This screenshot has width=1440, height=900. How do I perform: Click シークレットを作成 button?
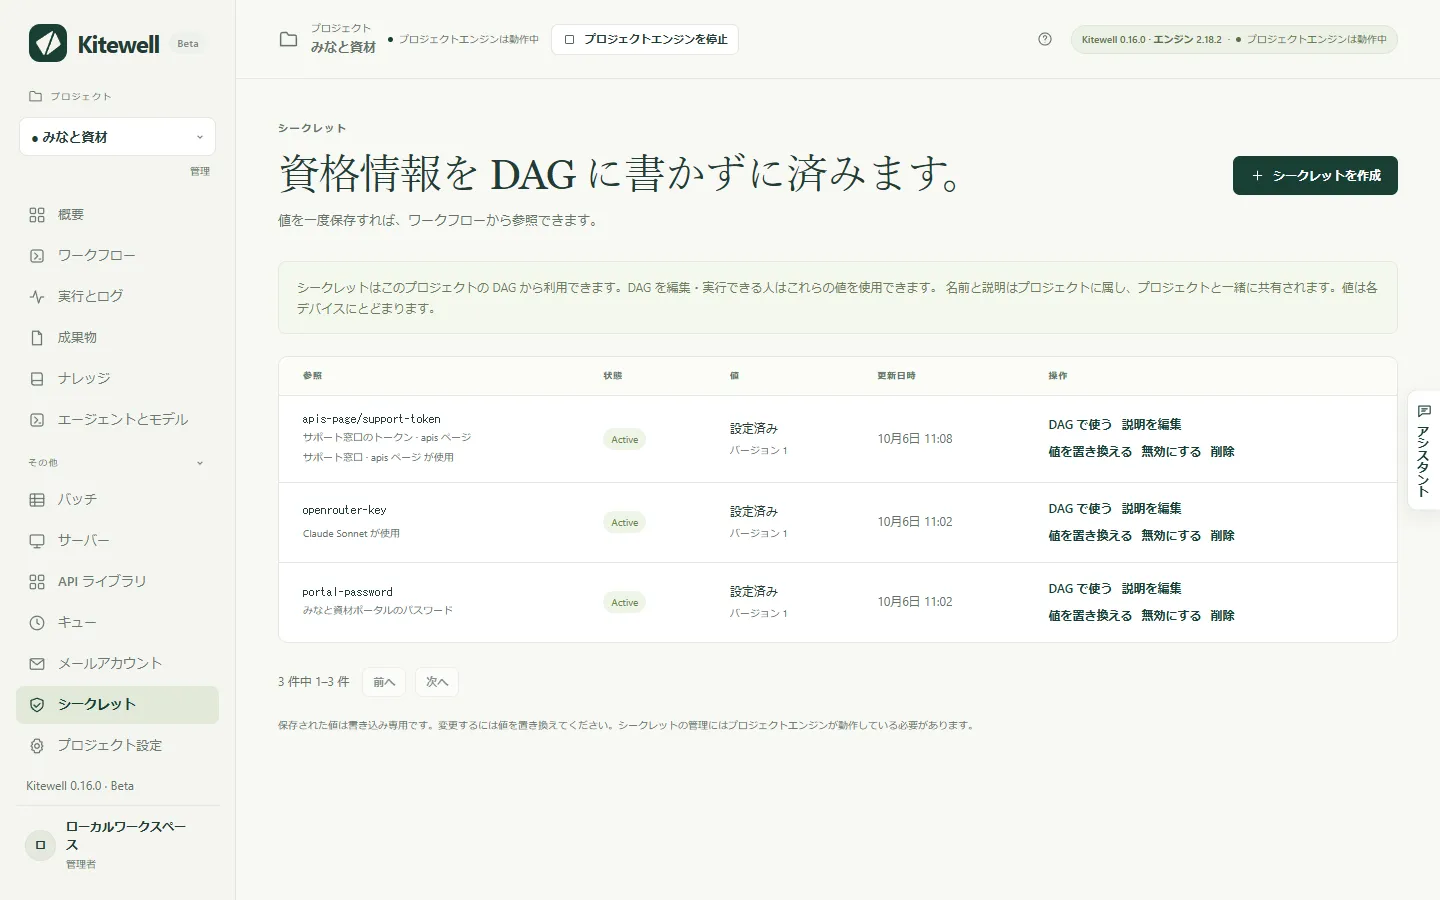(x=1315, y=176)
